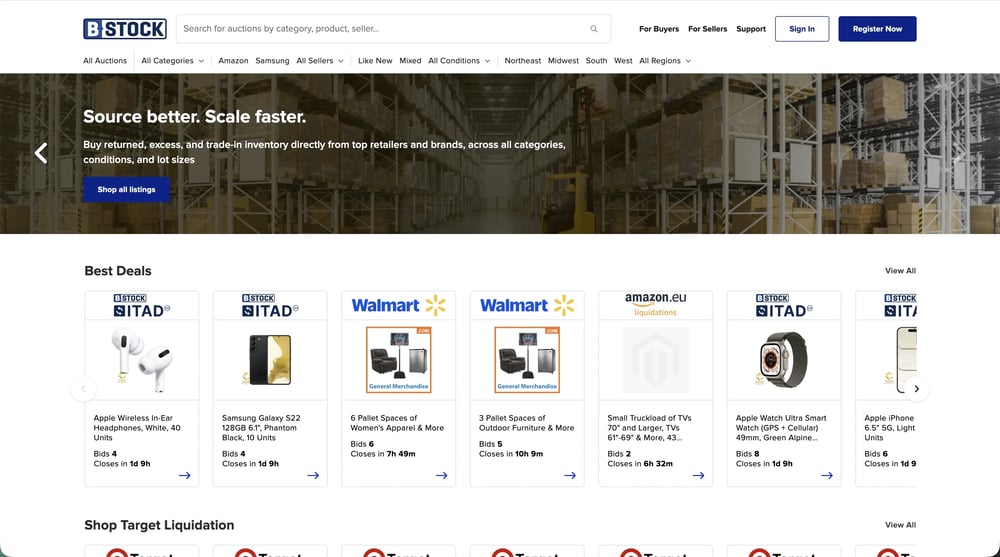The width and height of the screenshot is (1000, 557).
Task: Click the ITAD logo on the Apple Watch card
Action: click(x=784, y=306)
